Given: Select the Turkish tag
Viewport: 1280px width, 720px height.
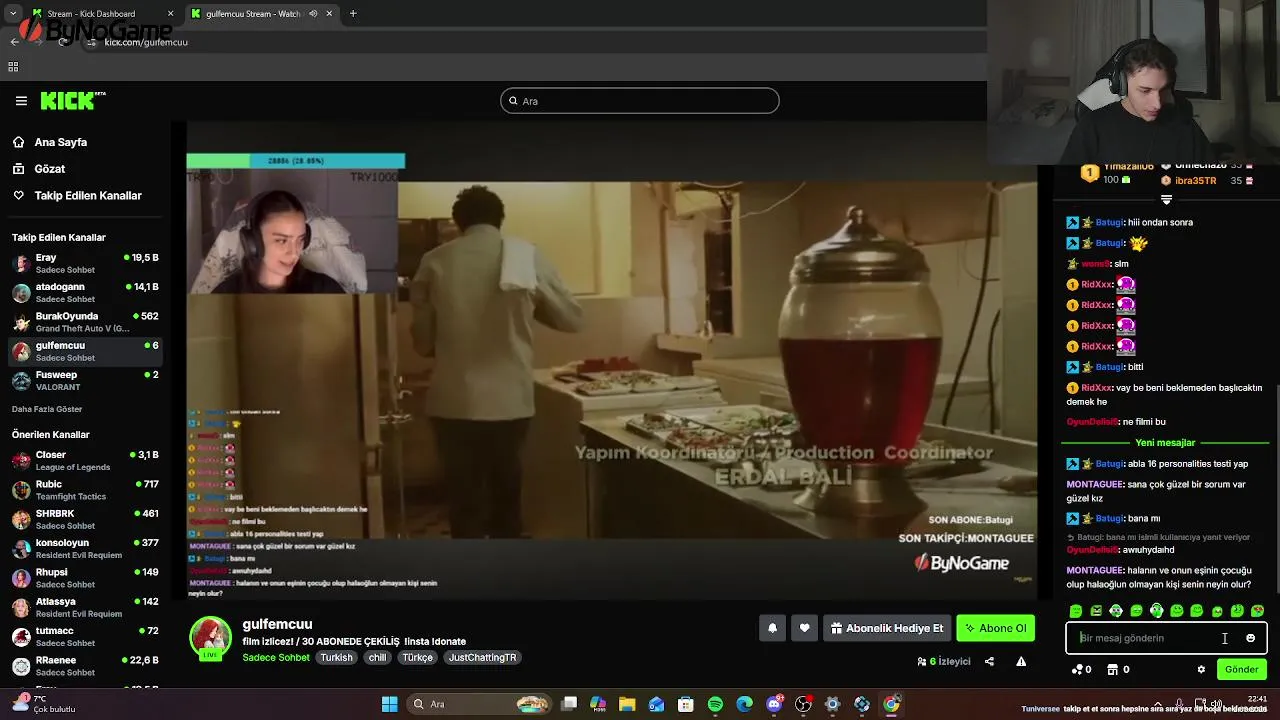Looking at the screenshot, I should tap(336, 657).
